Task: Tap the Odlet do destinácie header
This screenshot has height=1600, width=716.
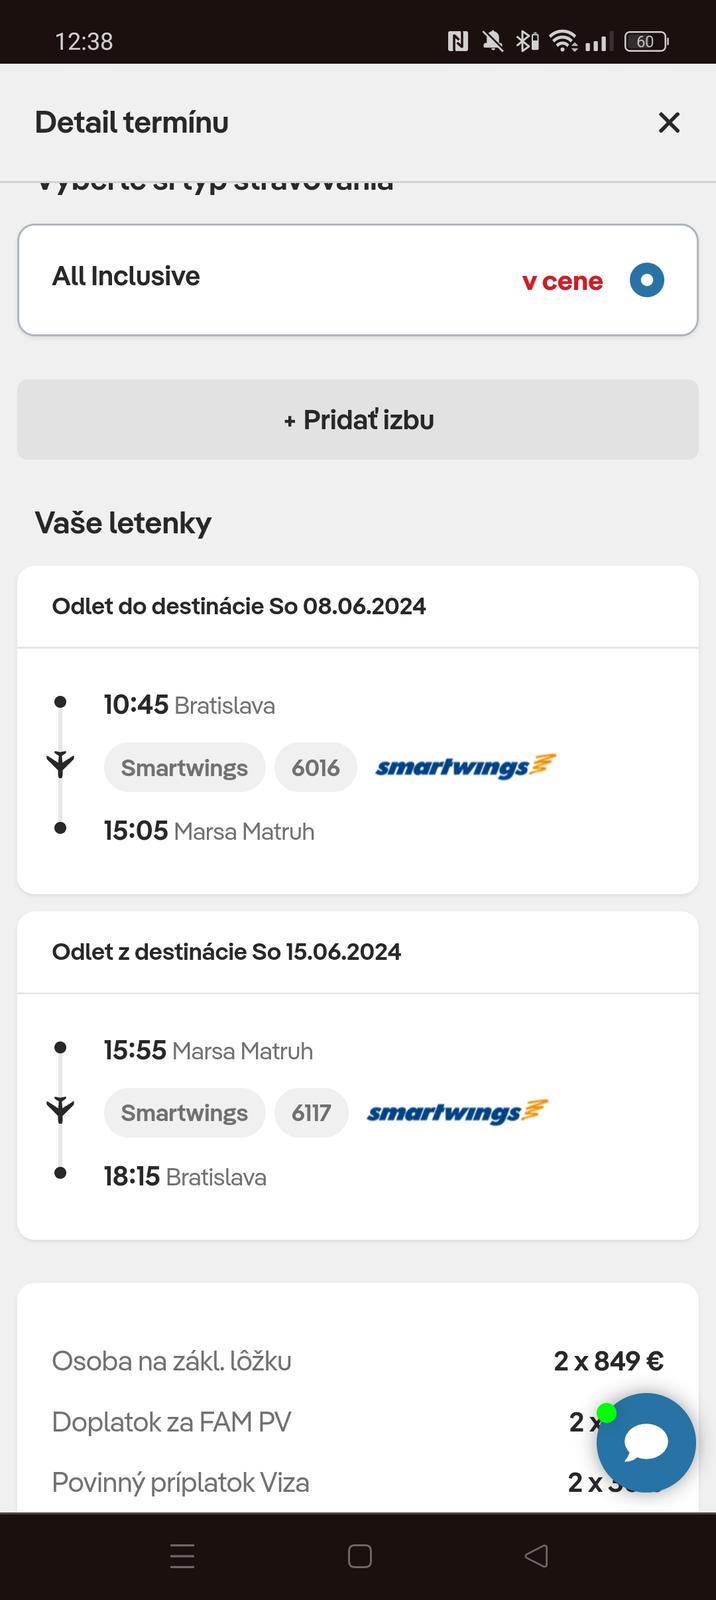Action: point(239,606)
